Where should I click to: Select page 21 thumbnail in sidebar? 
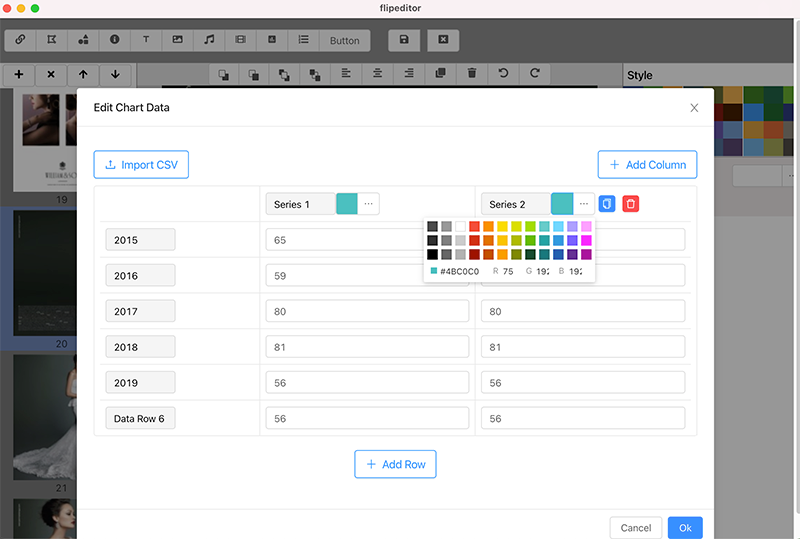click(45, 418)
